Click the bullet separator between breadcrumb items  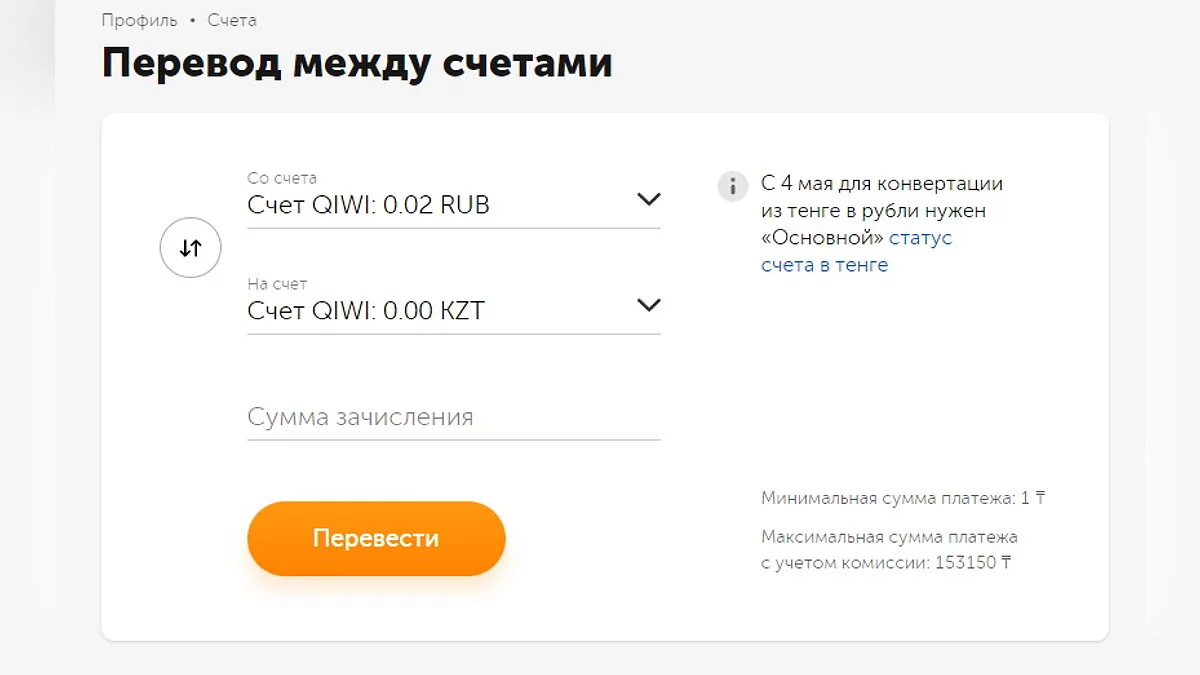(193, 20)
